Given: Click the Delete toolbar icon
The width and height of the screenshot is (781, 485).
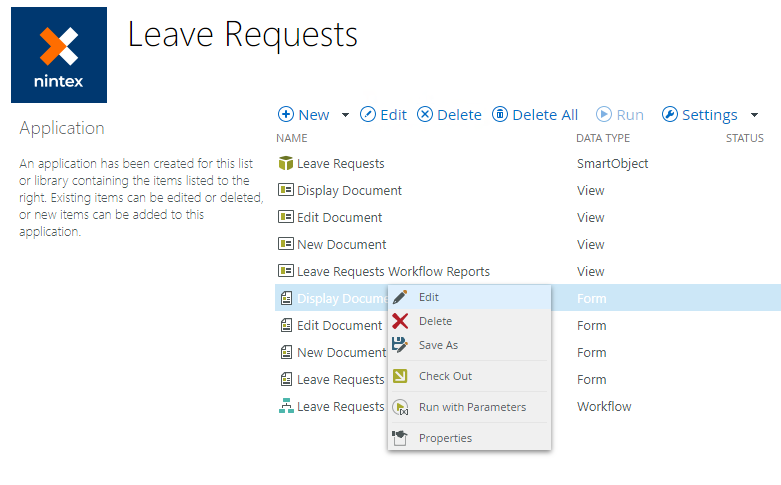Looking at the screenshot, I should (425, 115).
